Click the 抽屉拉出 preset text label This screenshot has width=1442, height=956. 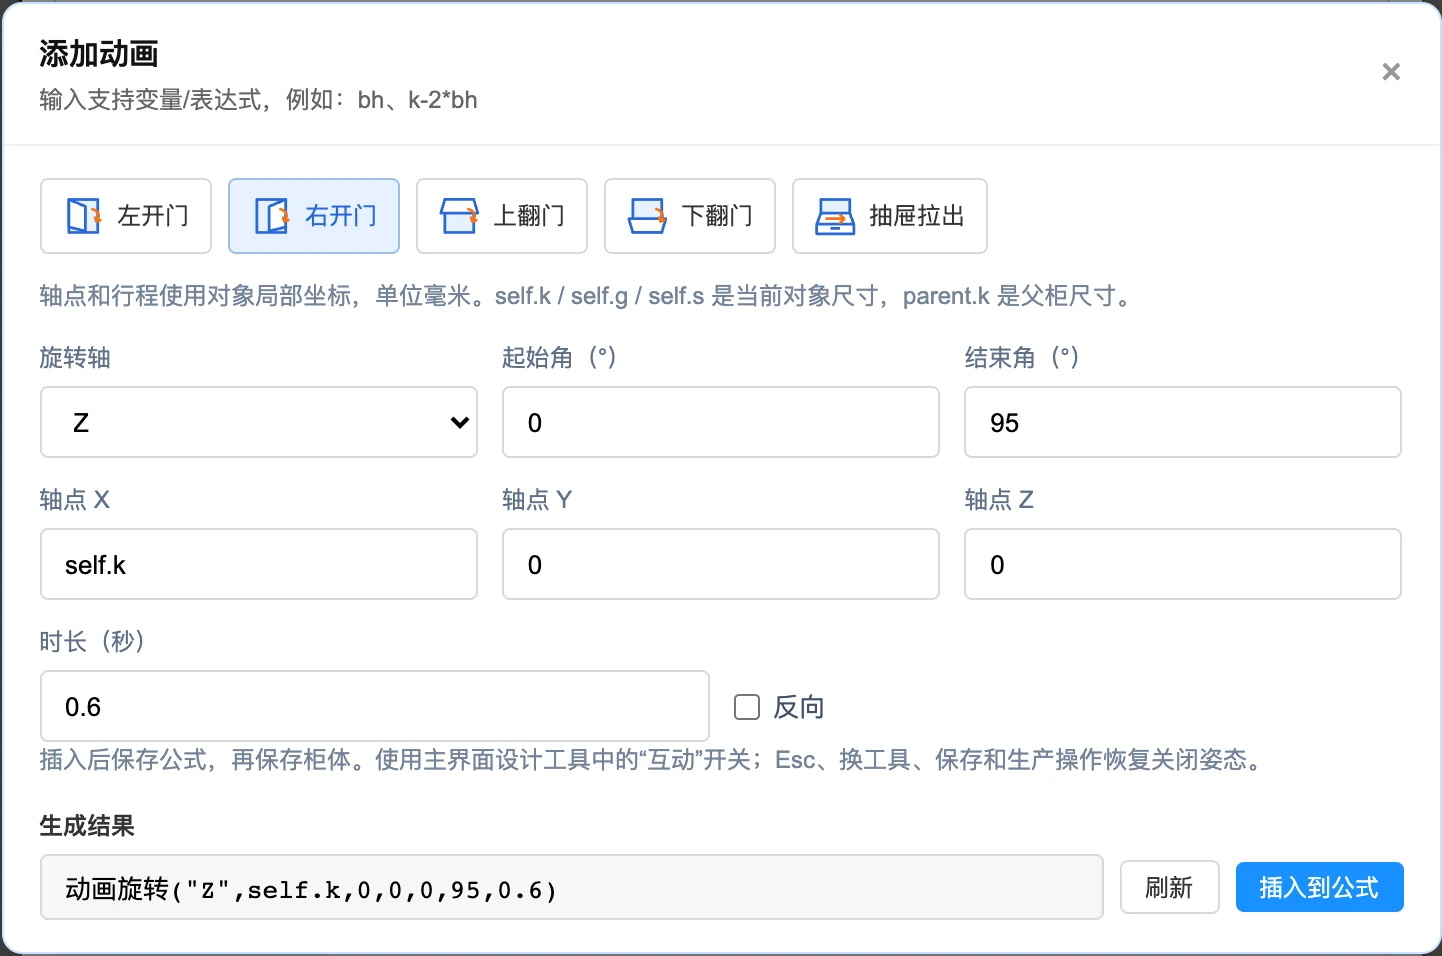(917, 216)
